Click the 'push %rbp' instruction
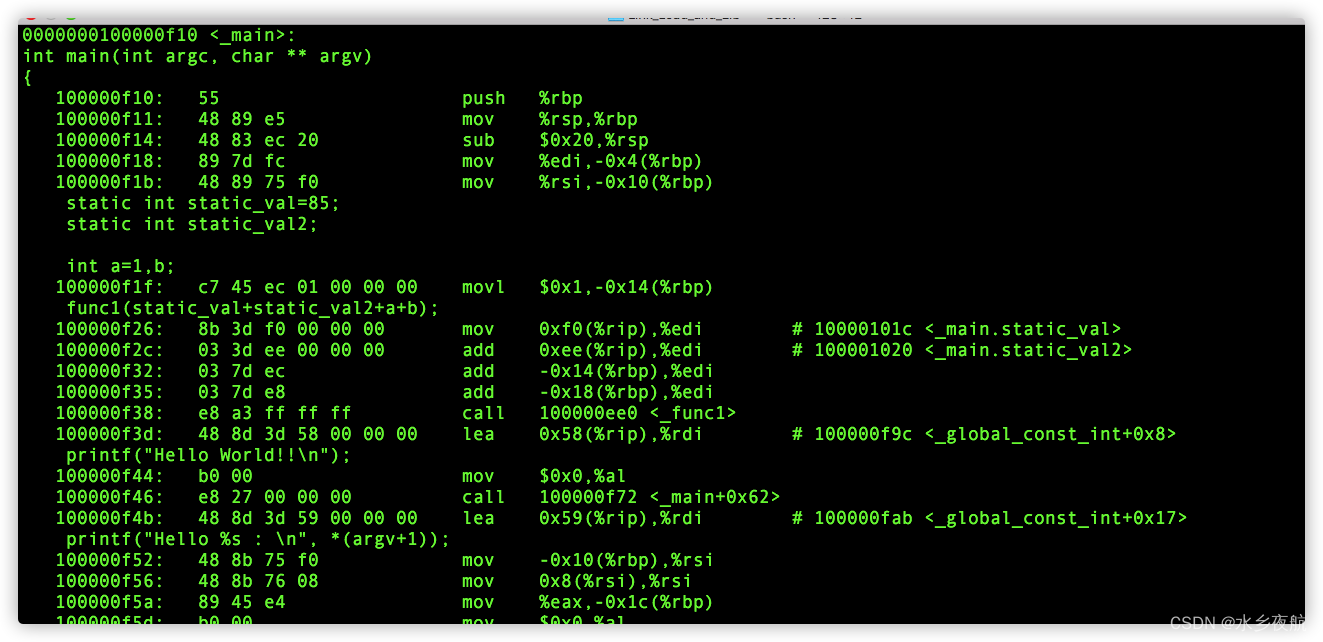The width and height of the screenshot is (1323, 642). 520,98
